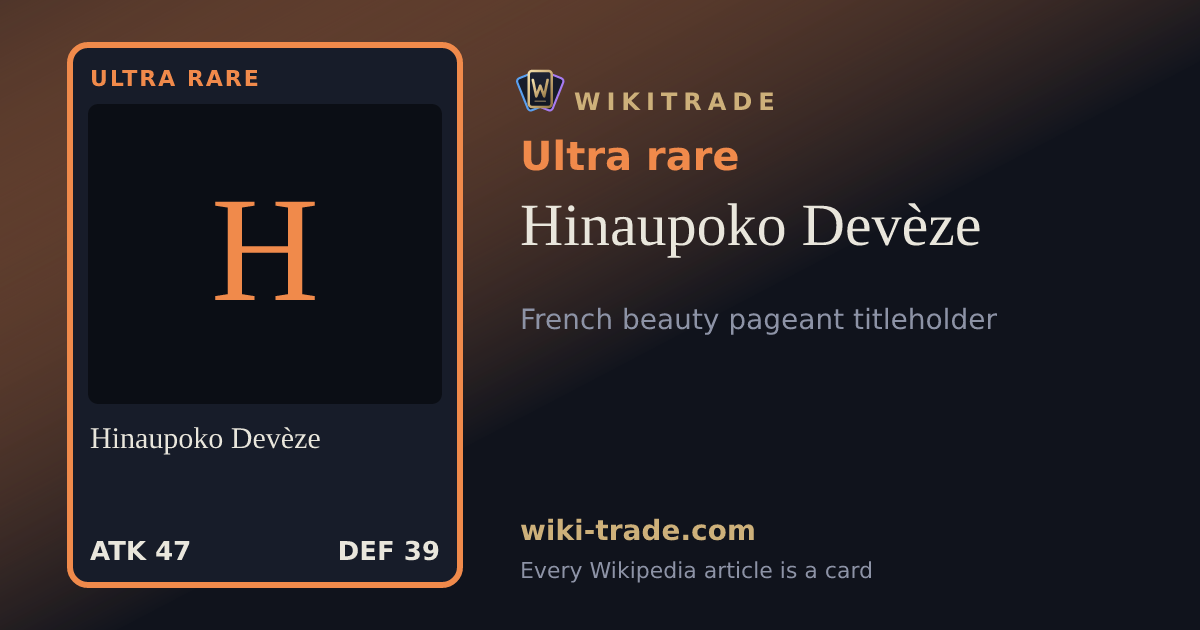The height and width of the screenshot is (630, 1200).
Task: Click the orange 'Ultra rare' heading
Action: pyautogui.click(x=629, y=156)
